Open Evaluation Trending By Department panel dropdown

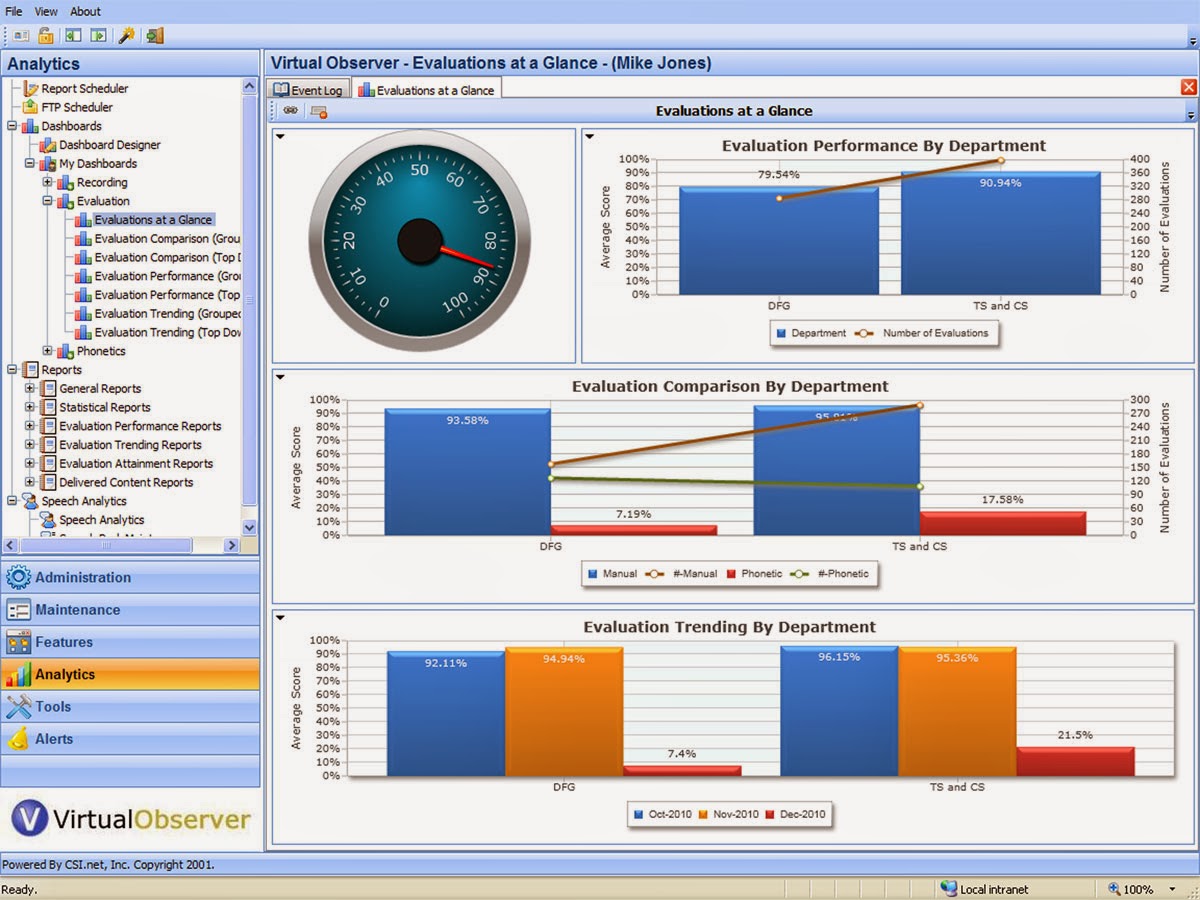click(280, 618)
